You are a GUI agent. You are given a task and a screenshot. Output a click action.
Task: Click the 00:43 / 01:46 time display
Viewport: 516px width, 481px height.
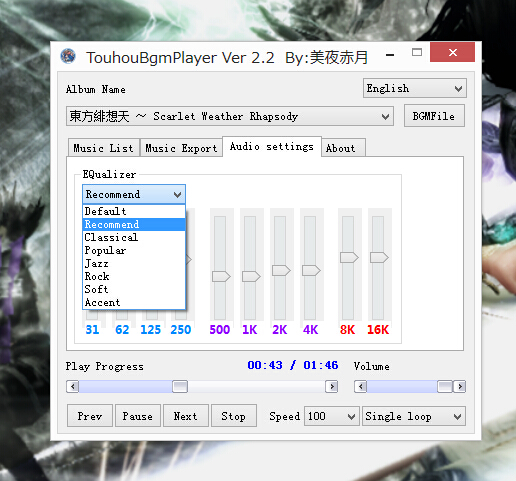293,365
